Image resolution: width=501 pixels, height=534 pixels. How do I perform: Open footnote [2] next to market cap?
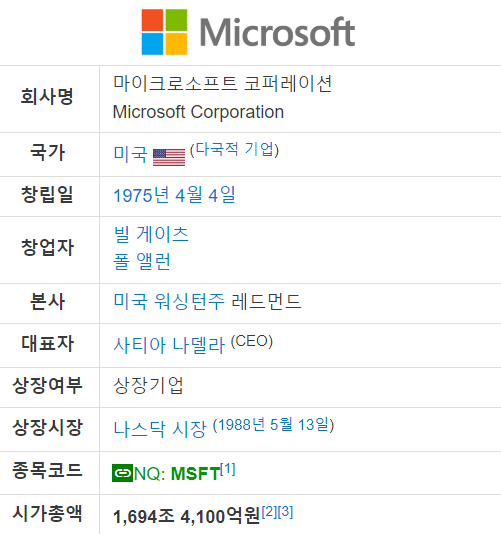270,512
